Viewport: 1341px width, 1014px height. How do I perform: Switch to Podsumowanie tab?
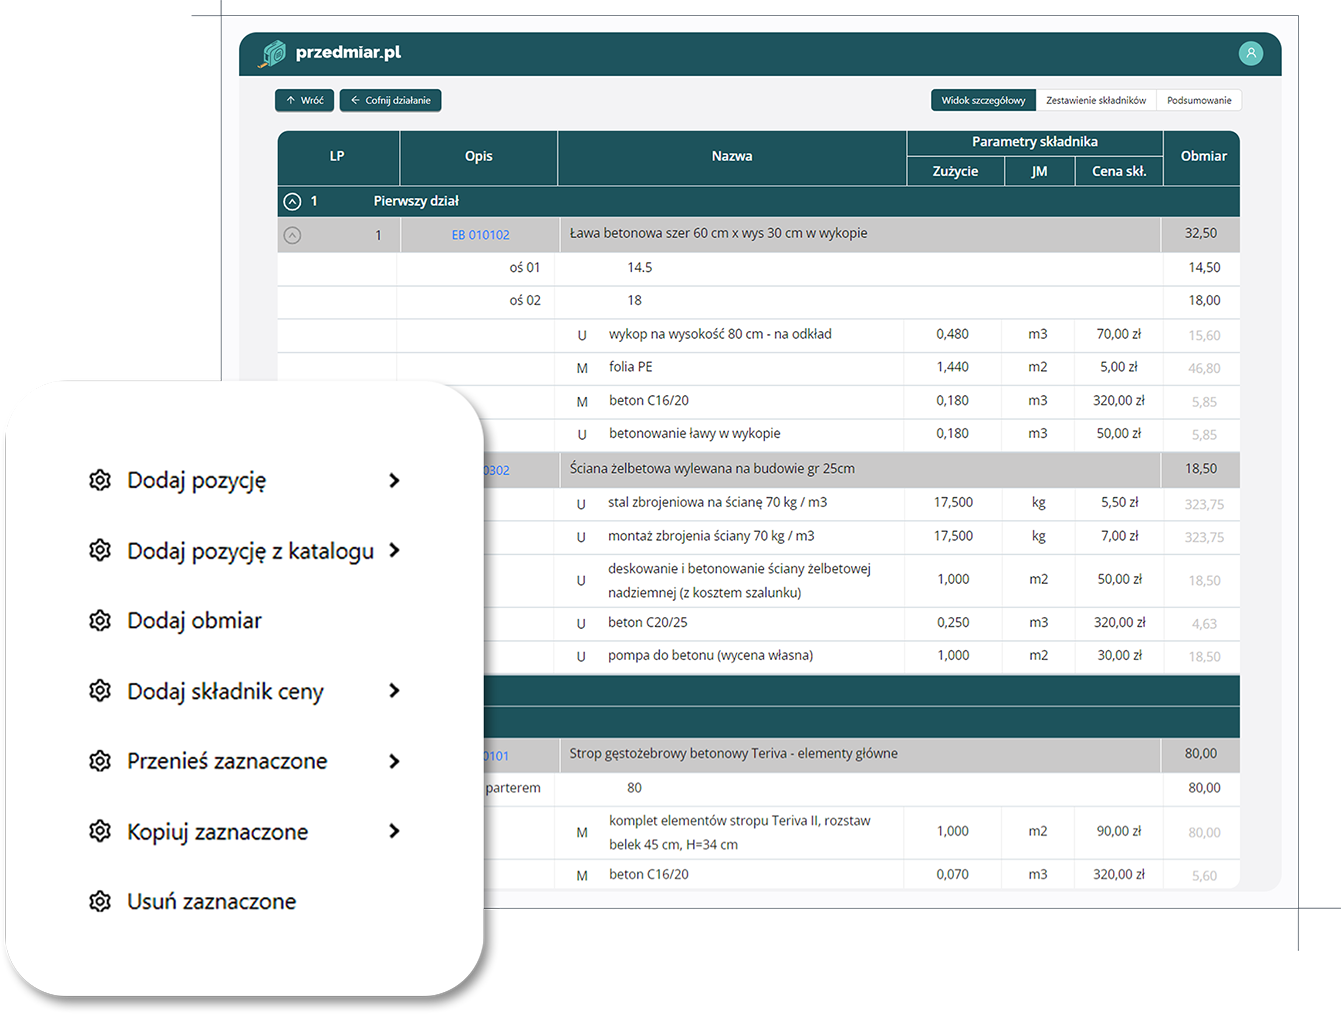pos(1199,101)
